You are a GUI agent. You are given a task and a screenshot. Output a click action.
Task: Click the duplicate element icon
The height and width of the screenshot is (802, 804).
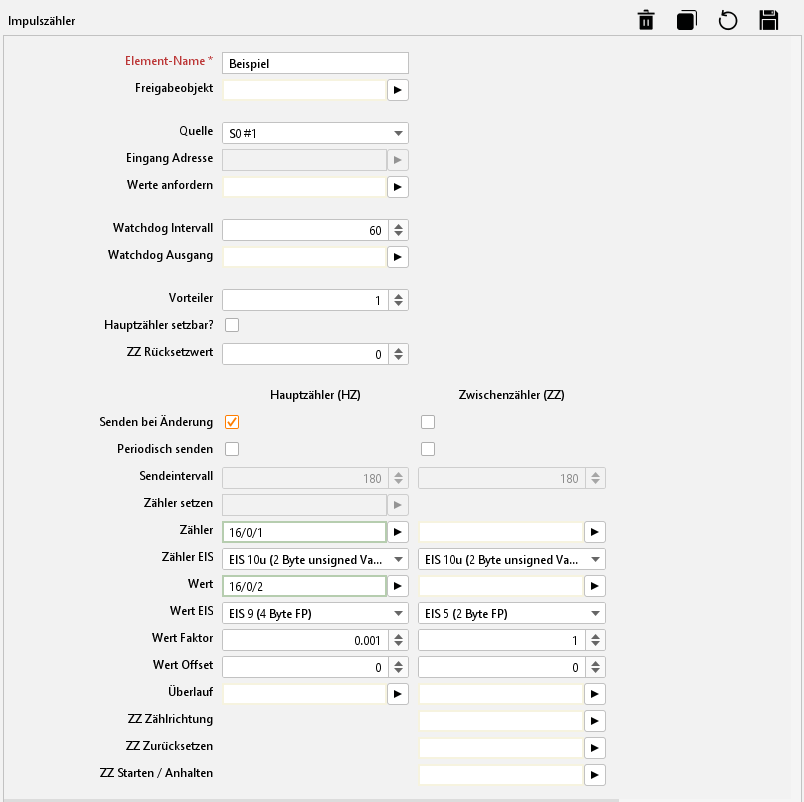(x=686, y=20)
